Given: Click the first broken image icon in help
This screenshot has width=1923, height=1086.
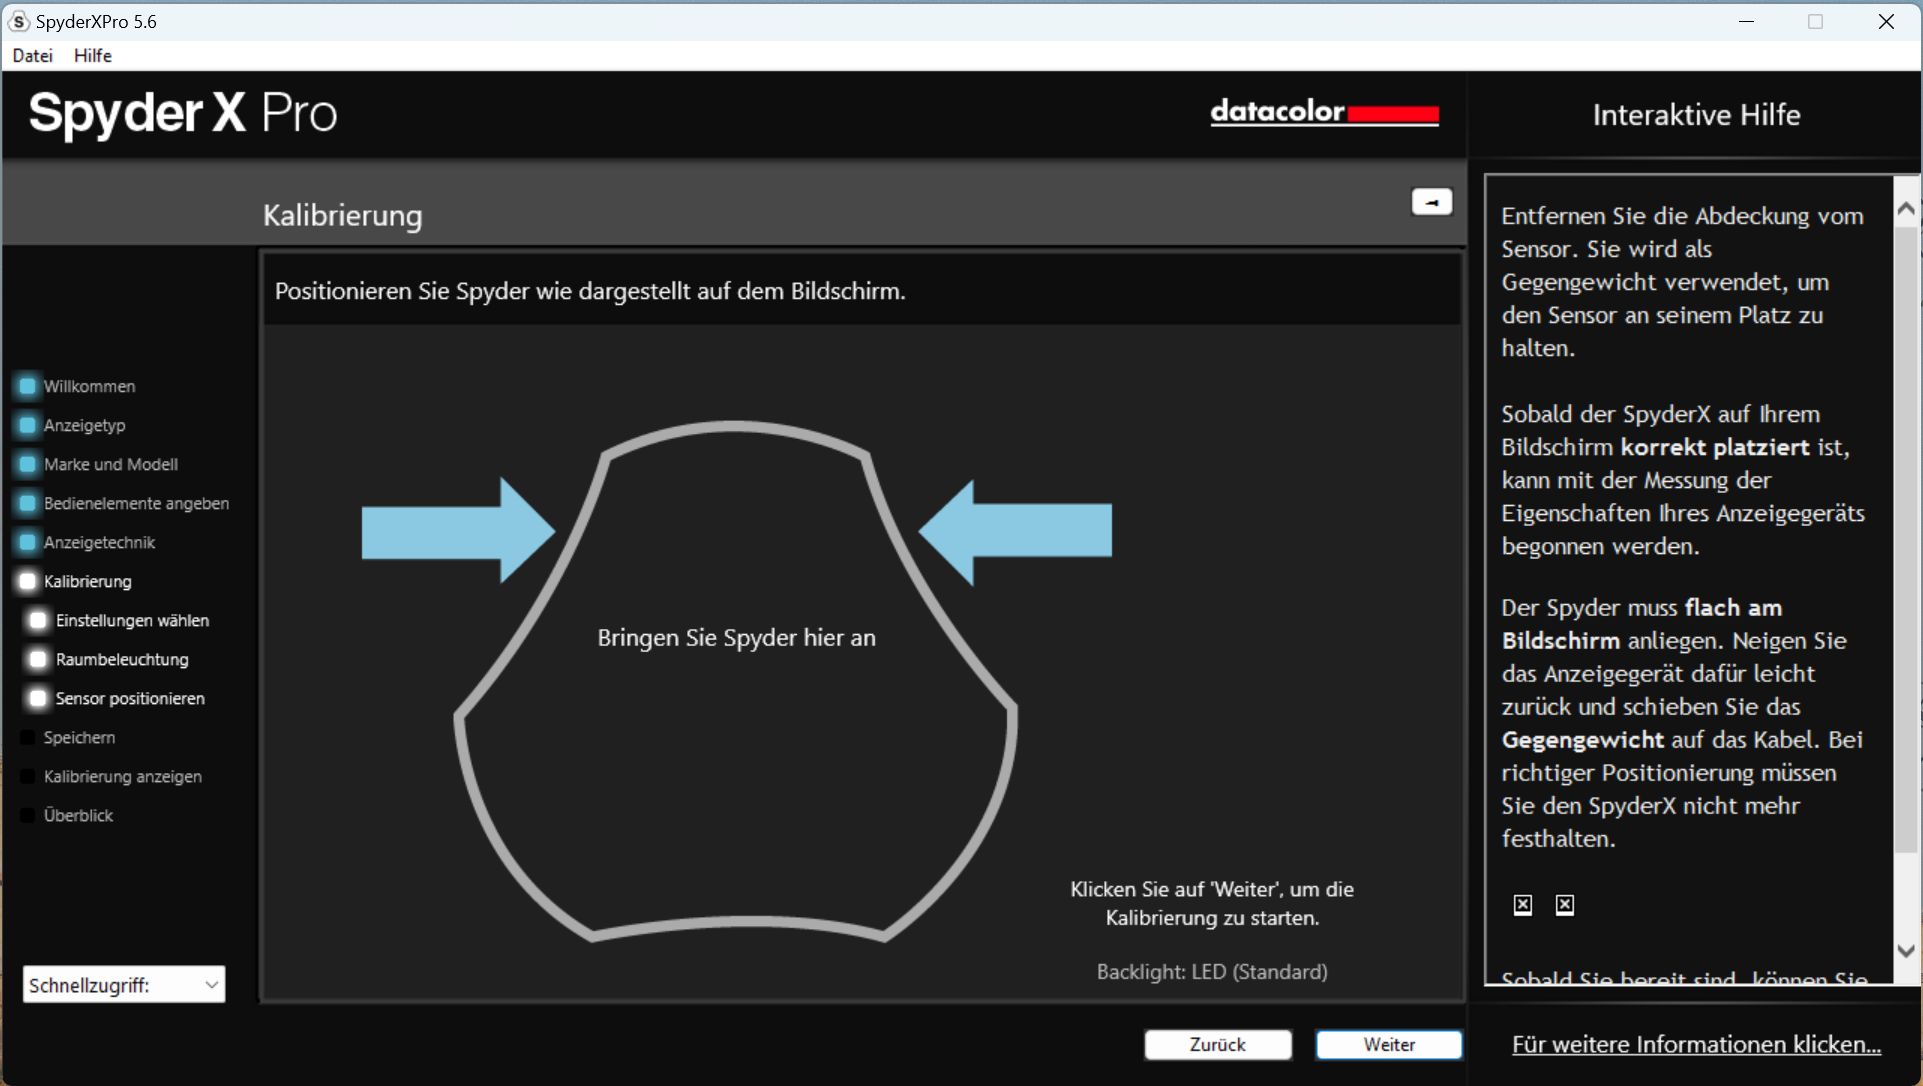Looking at the screenshot, I should tap(1522, 905).
